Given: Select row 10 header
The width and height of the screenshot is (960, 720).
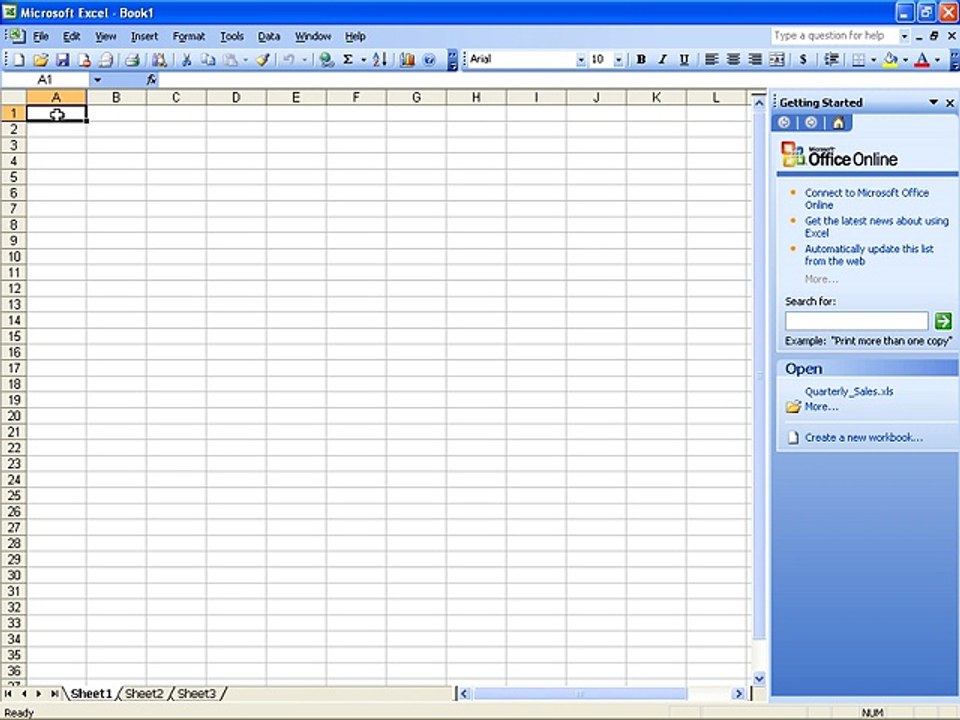Looking at the screenshot, I should 13,257.
